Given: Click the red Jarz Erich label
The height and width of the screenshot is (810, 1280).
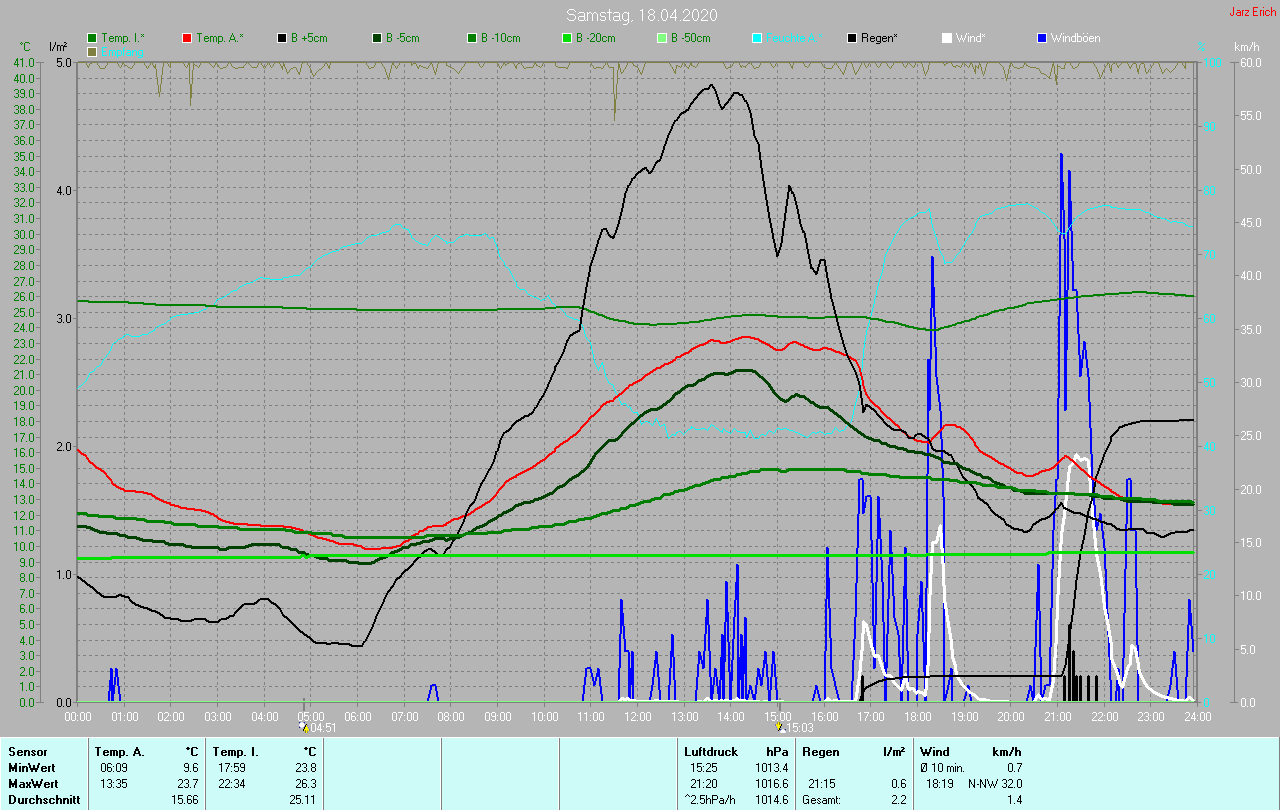Looking at the screenshot, I should (x=1254, y=12).
